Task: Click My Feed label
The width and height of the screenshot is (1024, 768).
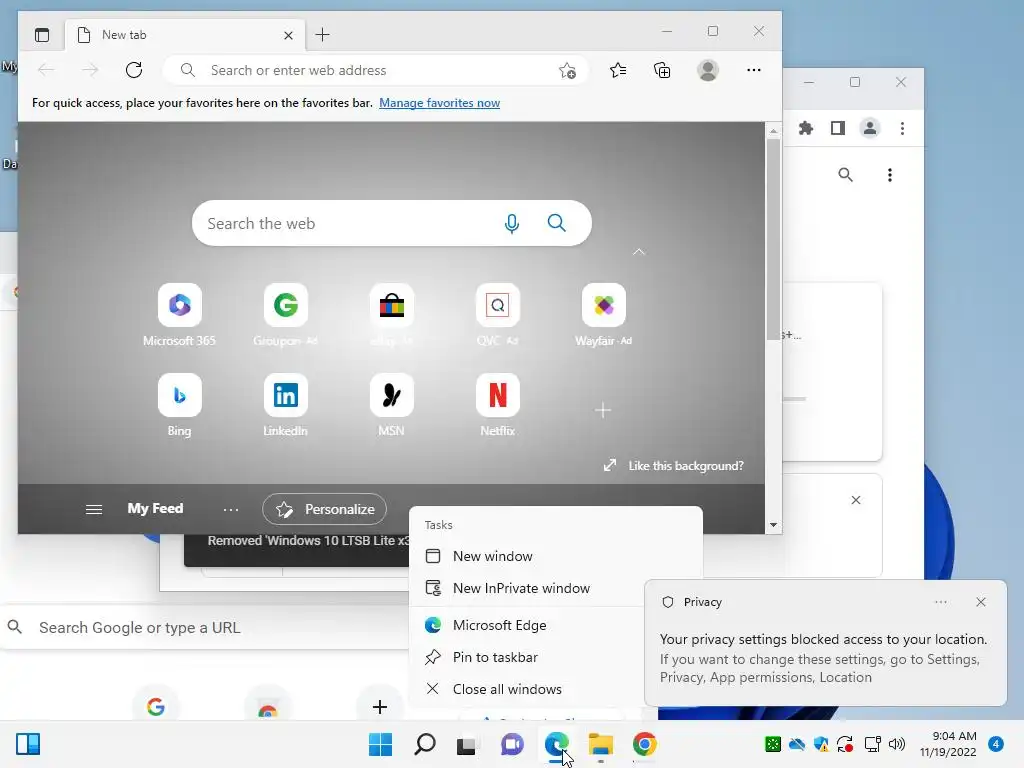Action: [155, 509]
